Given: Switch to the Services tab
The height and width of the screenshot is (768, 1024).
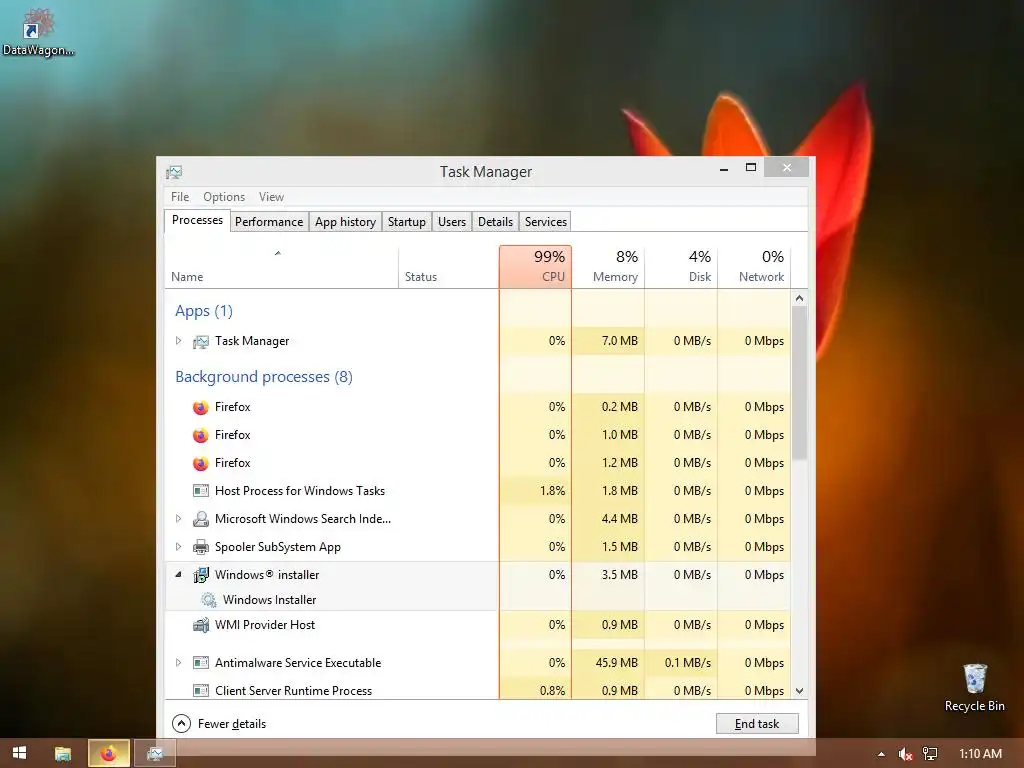Looking at the screenshot, I should pos(546,222).
